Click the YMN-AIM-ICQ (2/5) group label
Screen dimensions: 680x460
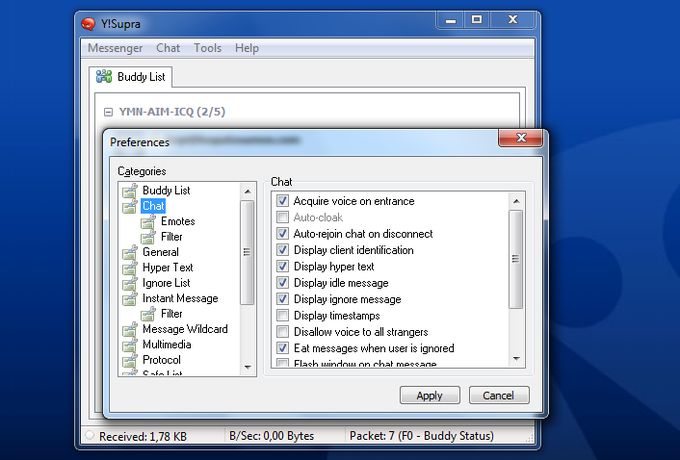pyautogui.click(x=172, y=112)
